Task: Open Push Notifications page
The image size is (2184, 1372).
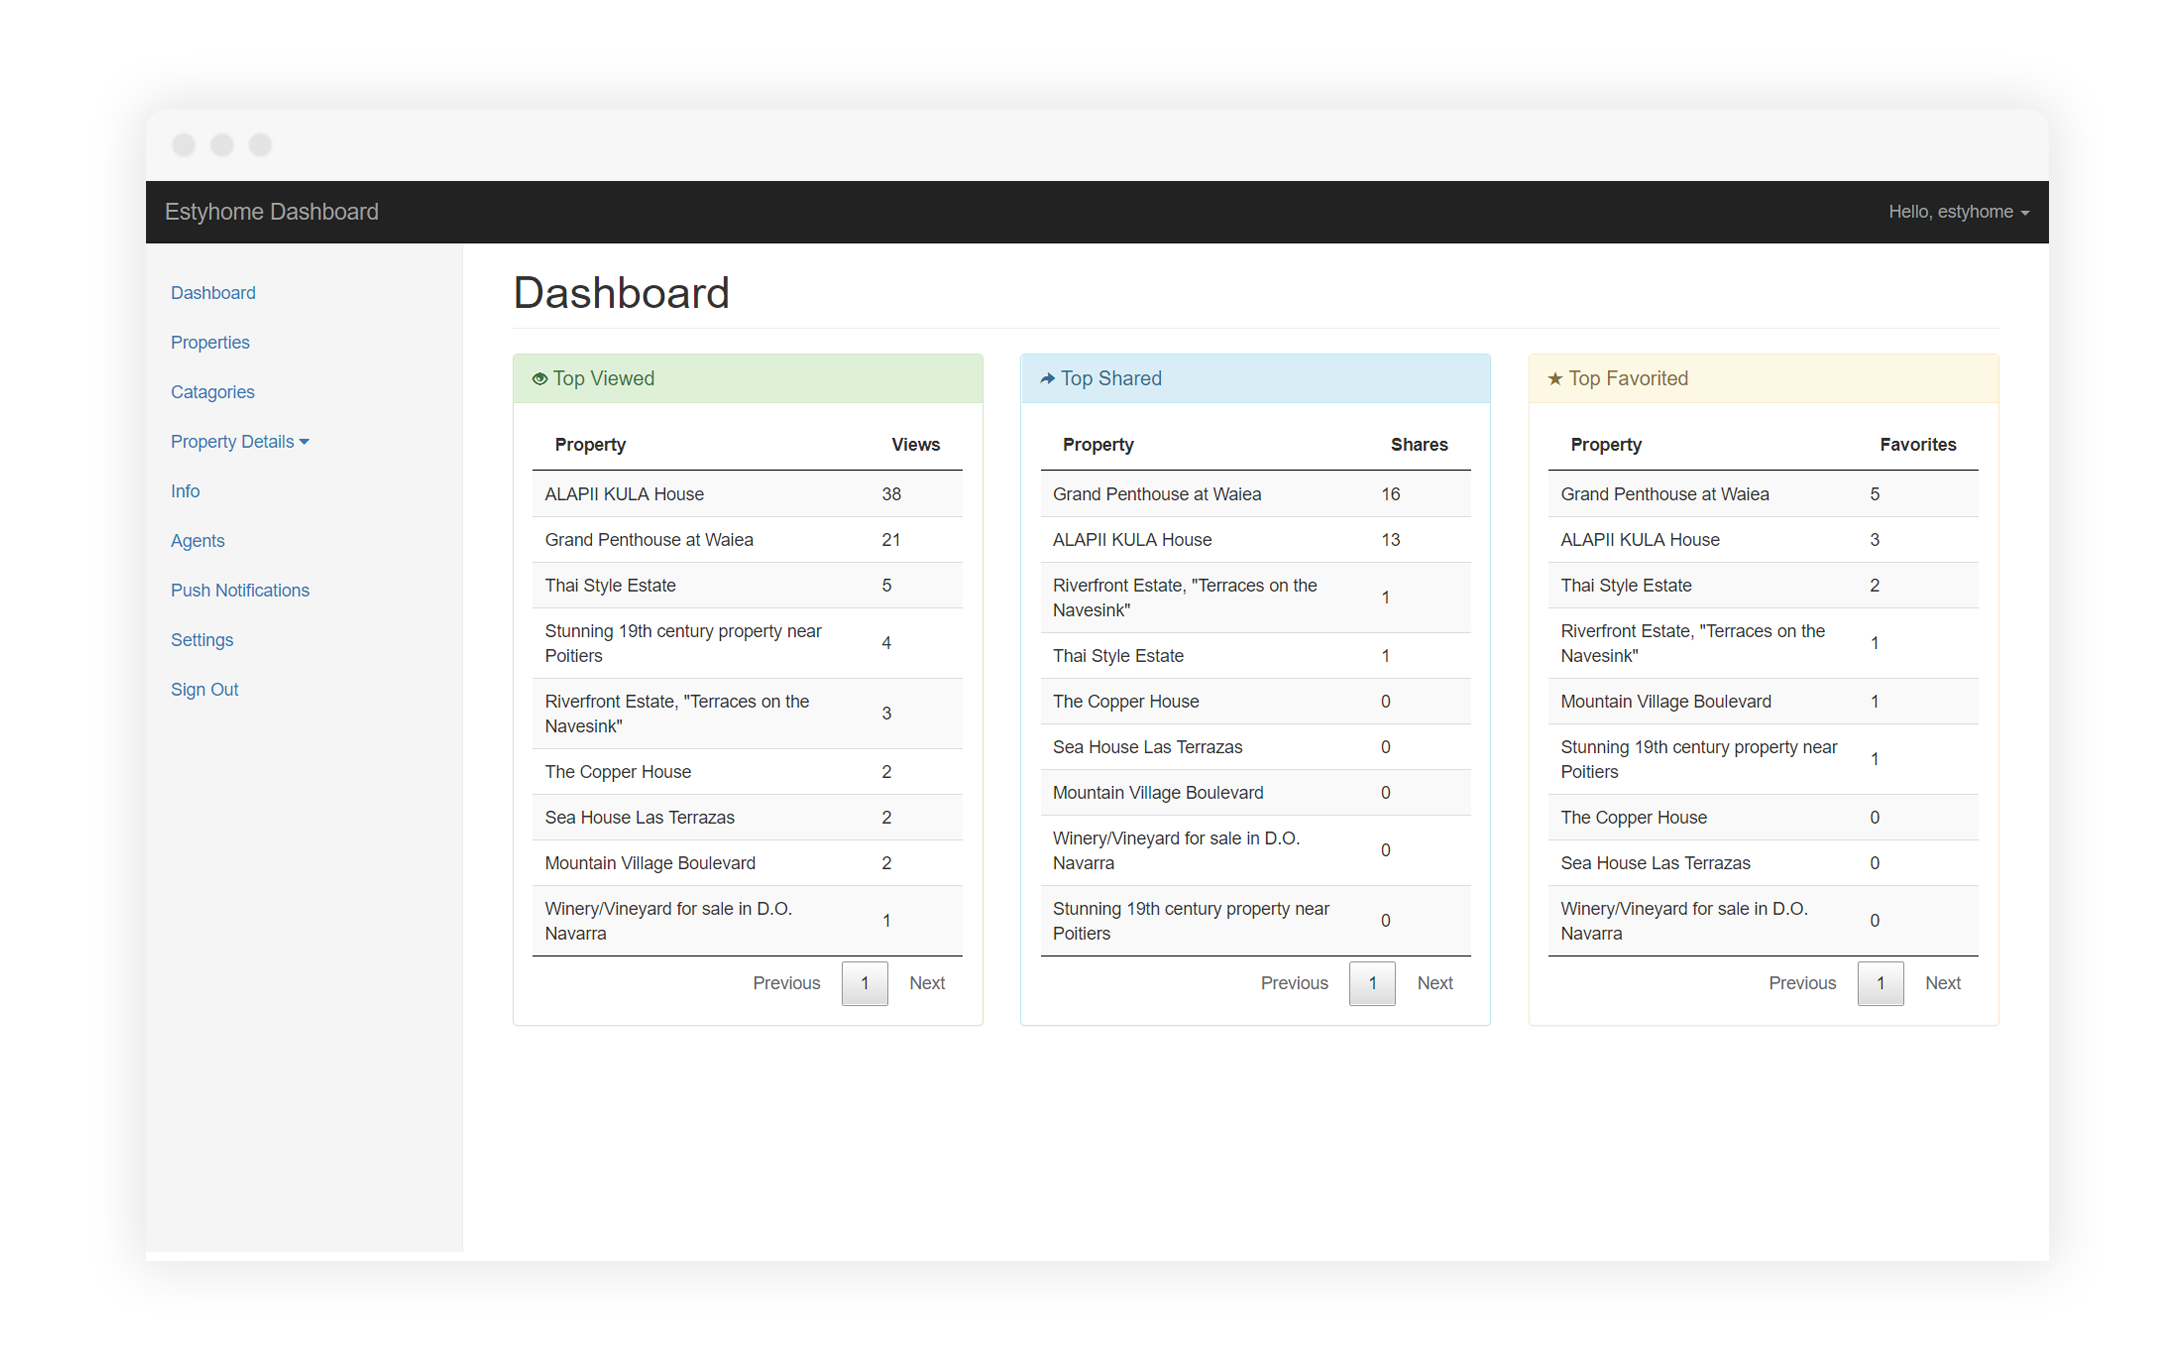Action: tap(240, 591)
